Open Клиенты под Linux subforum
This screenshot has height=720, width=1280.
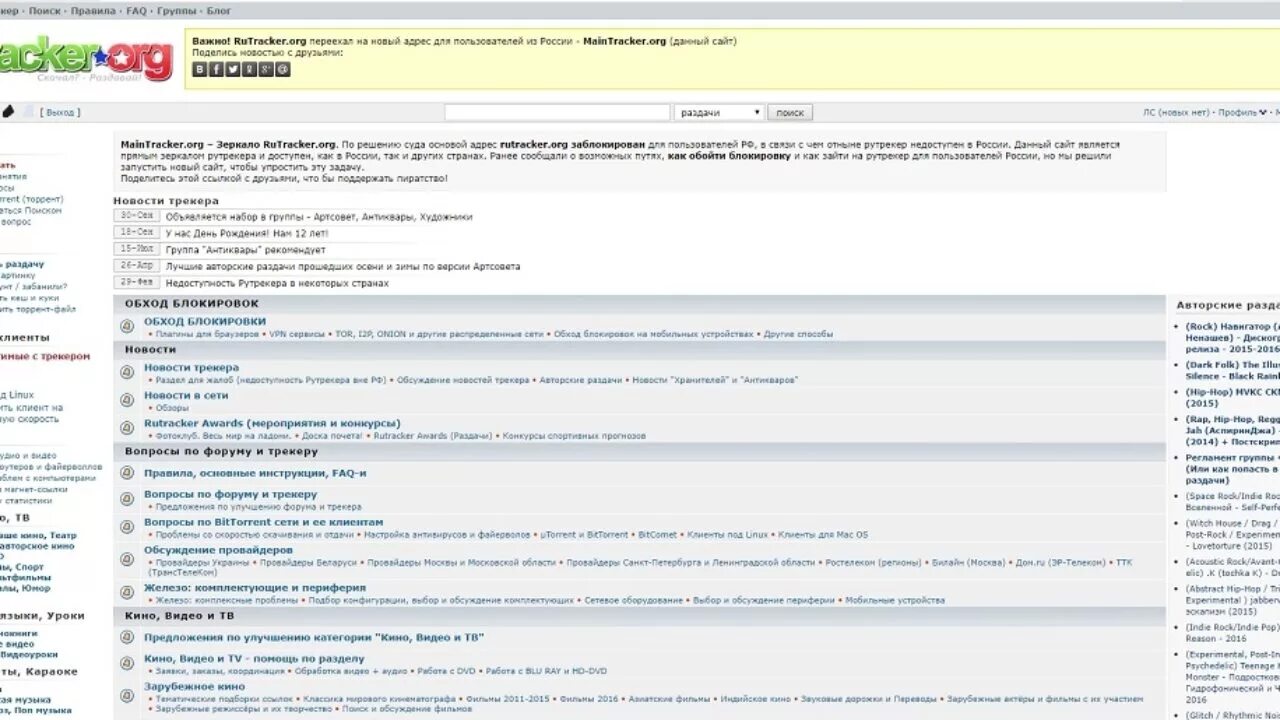[728, 535]
